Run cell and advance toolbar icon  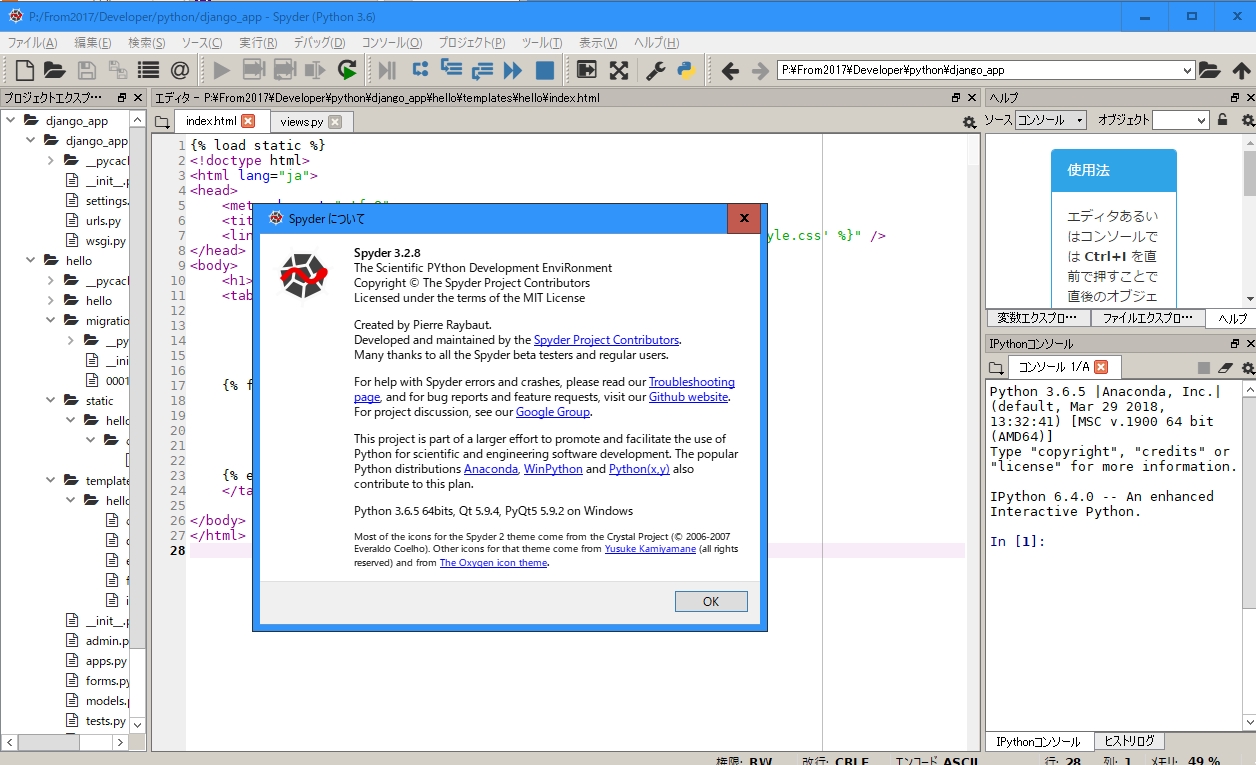[x=284, y=70]
